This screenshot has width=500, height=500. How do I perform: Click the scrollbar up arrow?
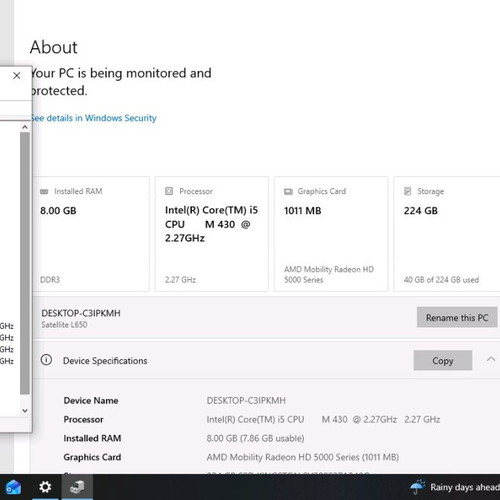point(25,127)
